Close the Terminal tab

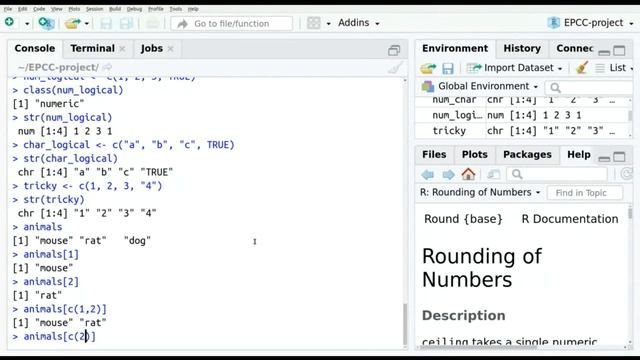[122, 49]
